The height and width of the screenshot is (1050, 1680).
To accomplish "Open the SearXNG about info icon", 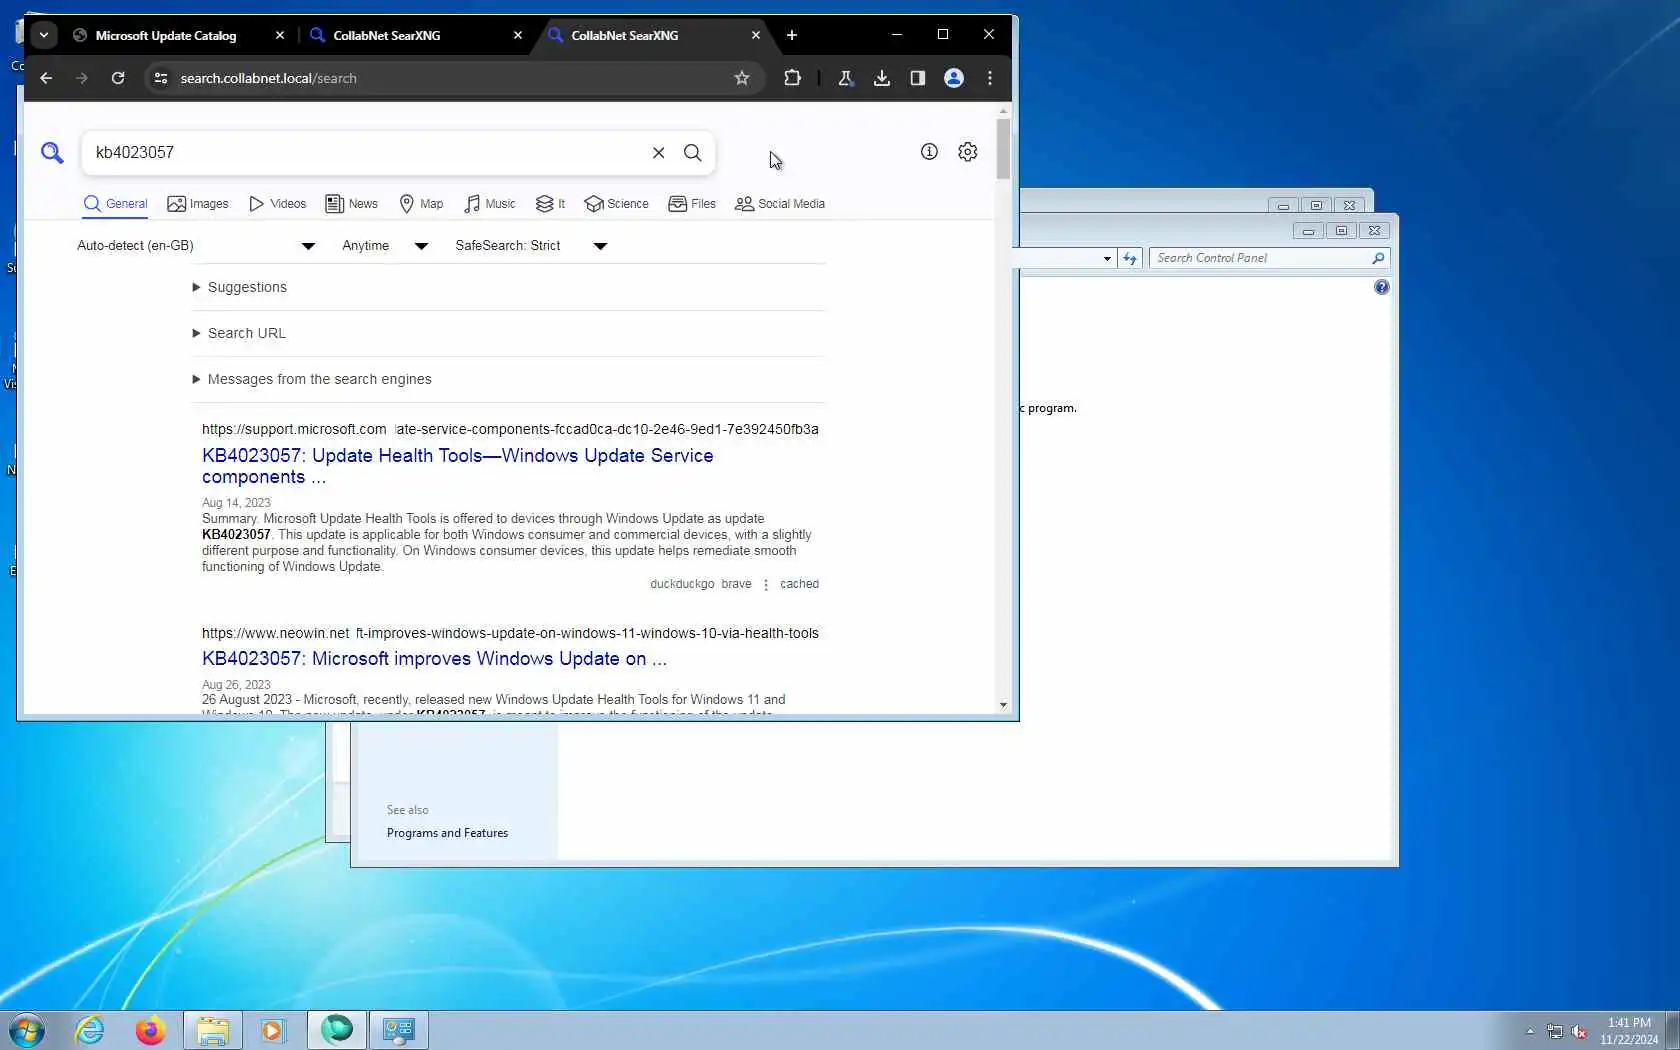I will coord(929,152).
